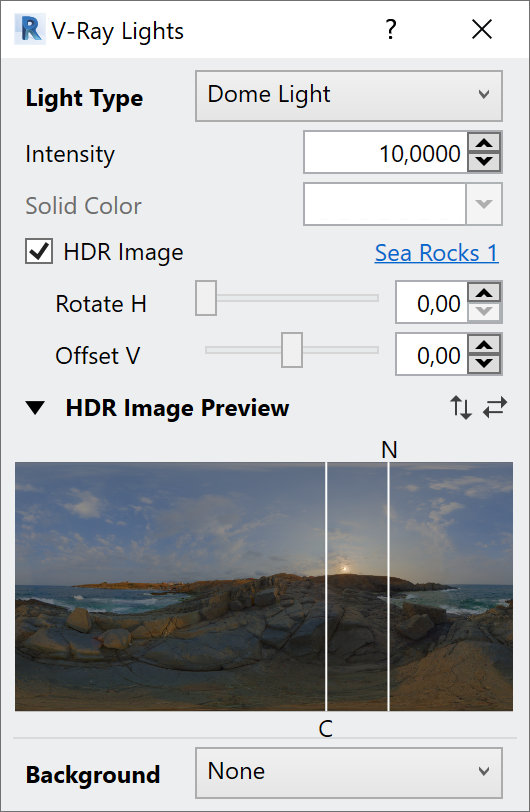Decrease Intensity with the down arrow
The height and width of the screenshot is (812, 530).
[x=484, y=161]
